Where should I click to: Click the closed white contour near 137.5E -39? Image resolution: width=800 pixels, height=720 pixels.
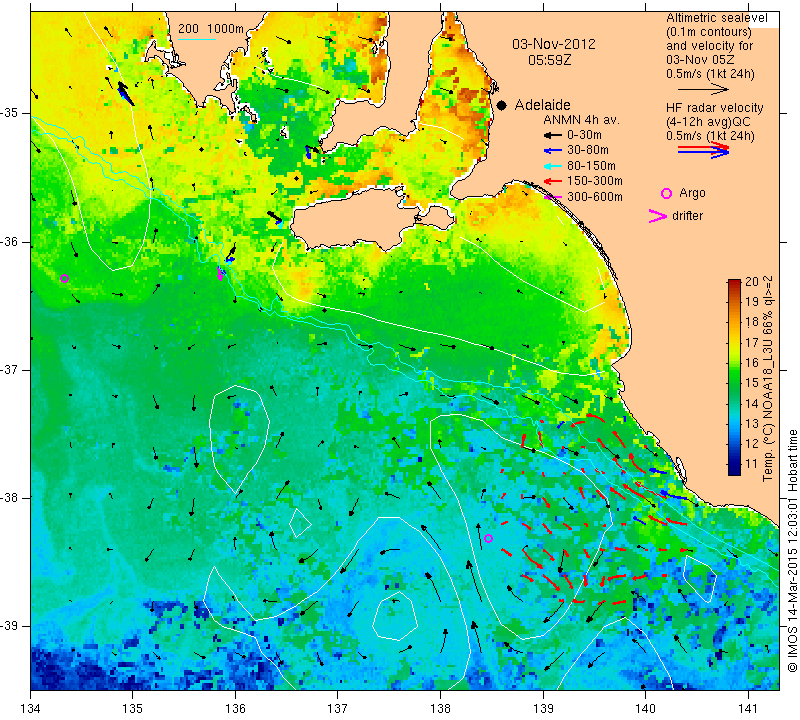[395, 616]
